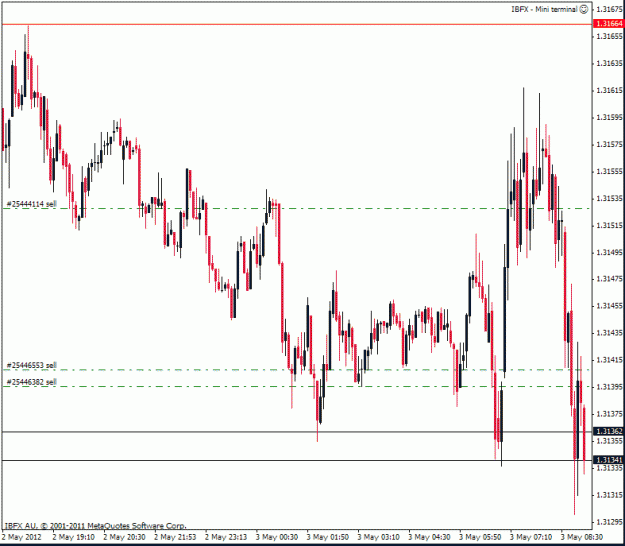Viewport: 625px width, 546px height.
Task: Select the #25446382 sell order label
Action: coord(31,382)
